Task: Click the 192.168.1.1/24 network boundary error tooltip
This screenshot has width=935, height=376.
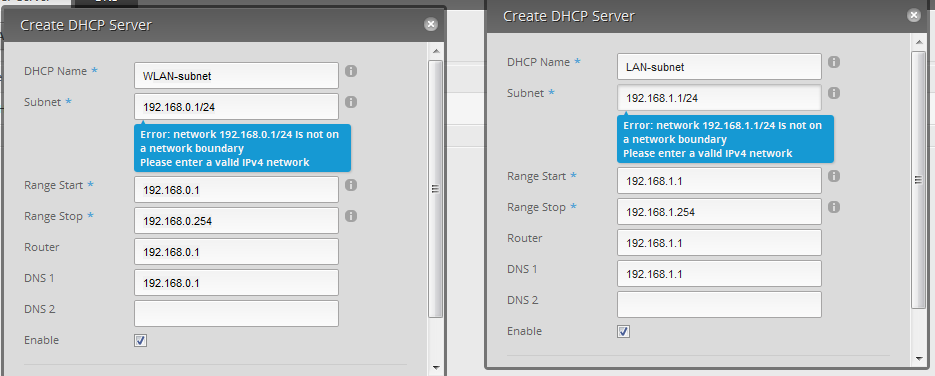Action: (726, 139)
